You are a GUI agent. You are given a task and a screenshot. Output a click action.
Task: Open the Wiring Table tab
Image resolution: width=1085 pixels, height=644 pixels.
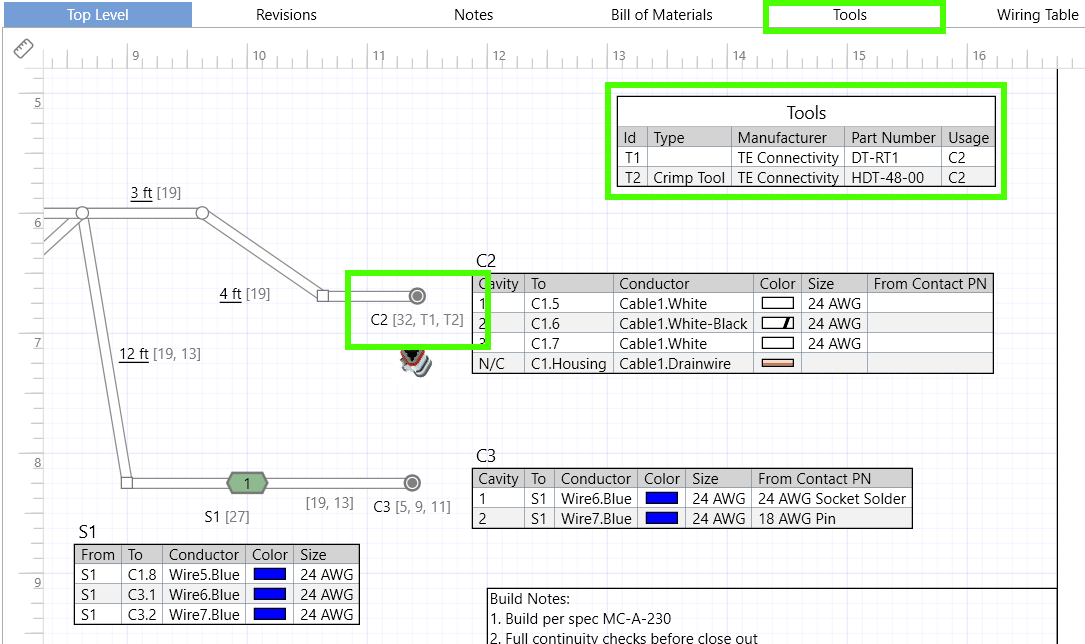point(1037,15)
